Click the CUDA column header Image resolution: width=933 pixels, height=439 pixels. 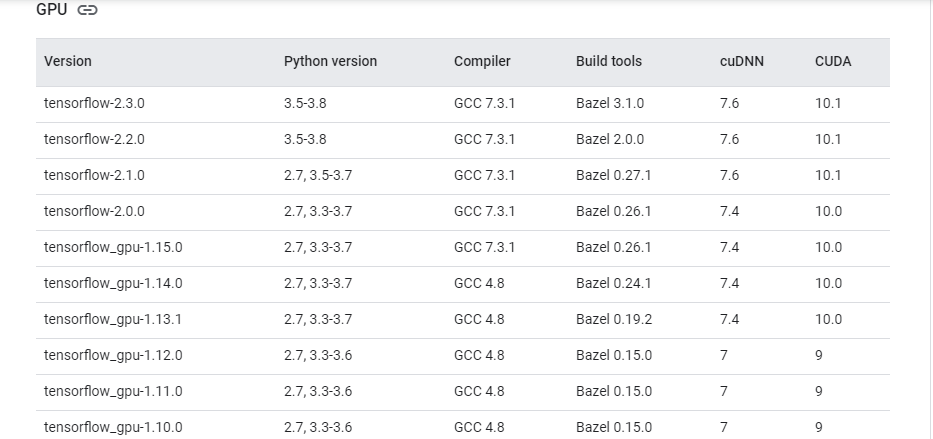coord(833,61)
